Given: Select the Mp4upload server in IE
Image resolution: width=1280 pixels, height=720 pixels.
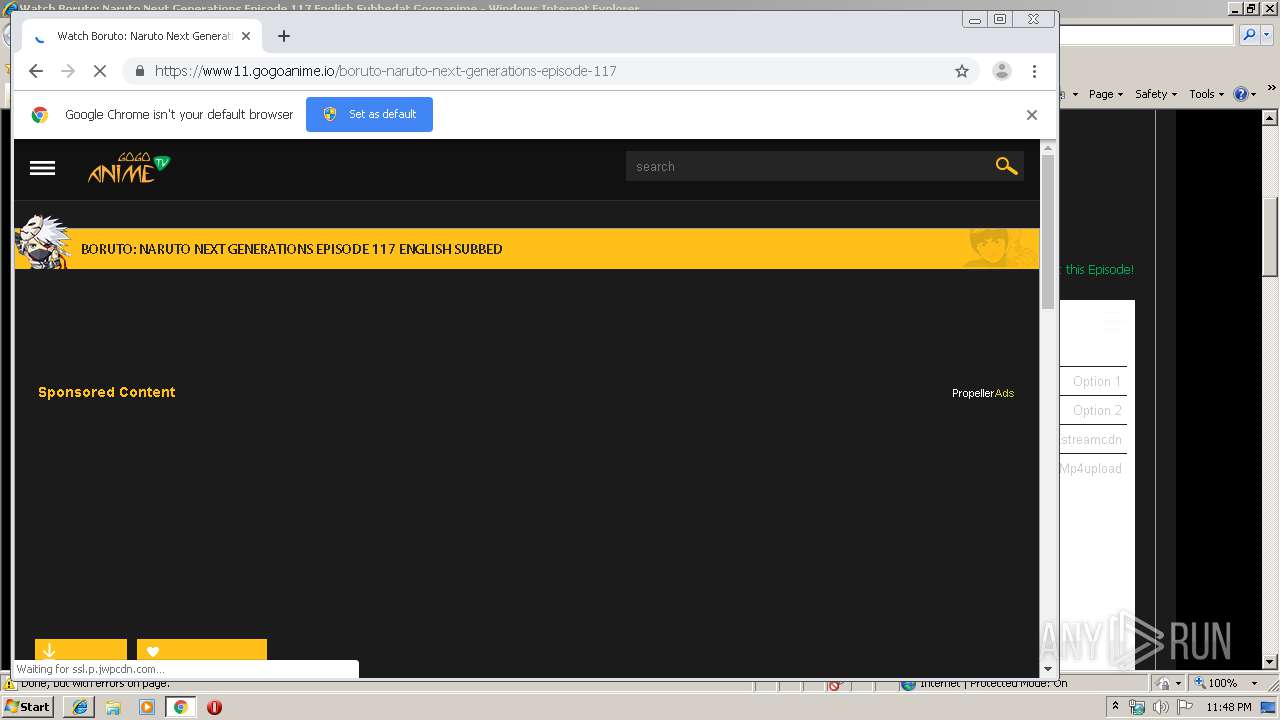Looking at the screenshot, I should [1091, 468].
